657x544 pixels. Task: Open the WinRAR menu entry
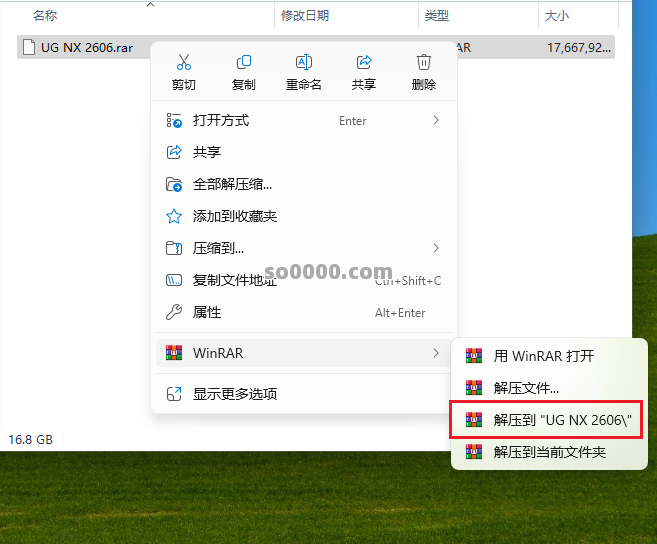point(304,353)
